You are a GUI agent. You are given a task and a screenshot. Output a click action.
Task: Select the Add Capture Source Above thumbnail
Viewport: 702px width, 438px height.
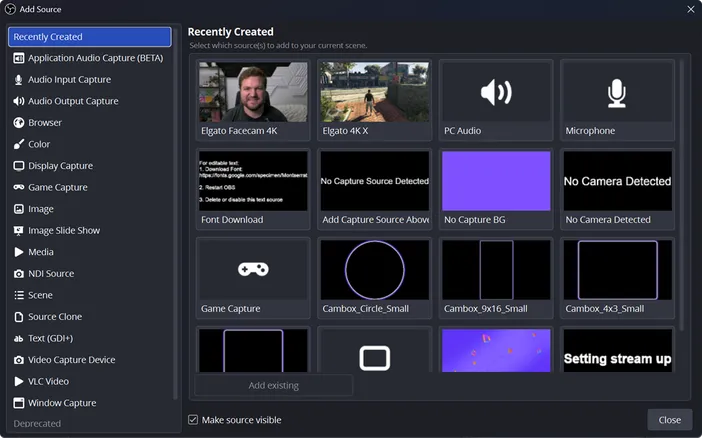coord(375,181)
